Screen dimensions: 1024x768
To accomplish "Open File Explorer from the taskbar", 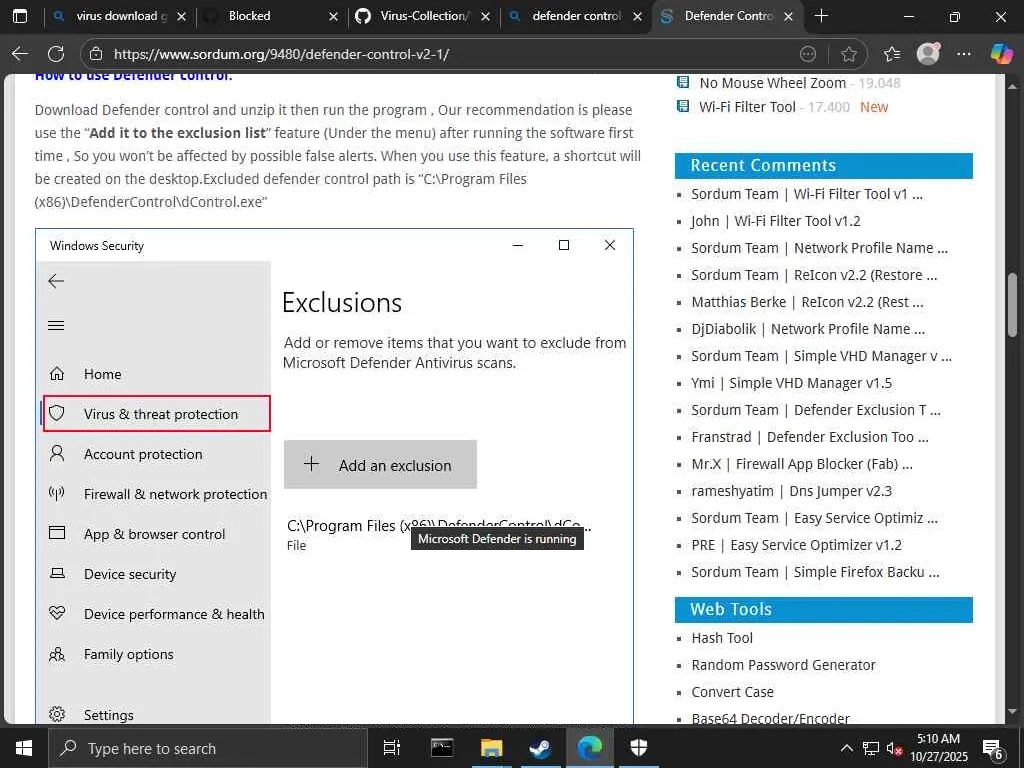I will (491, 748).
